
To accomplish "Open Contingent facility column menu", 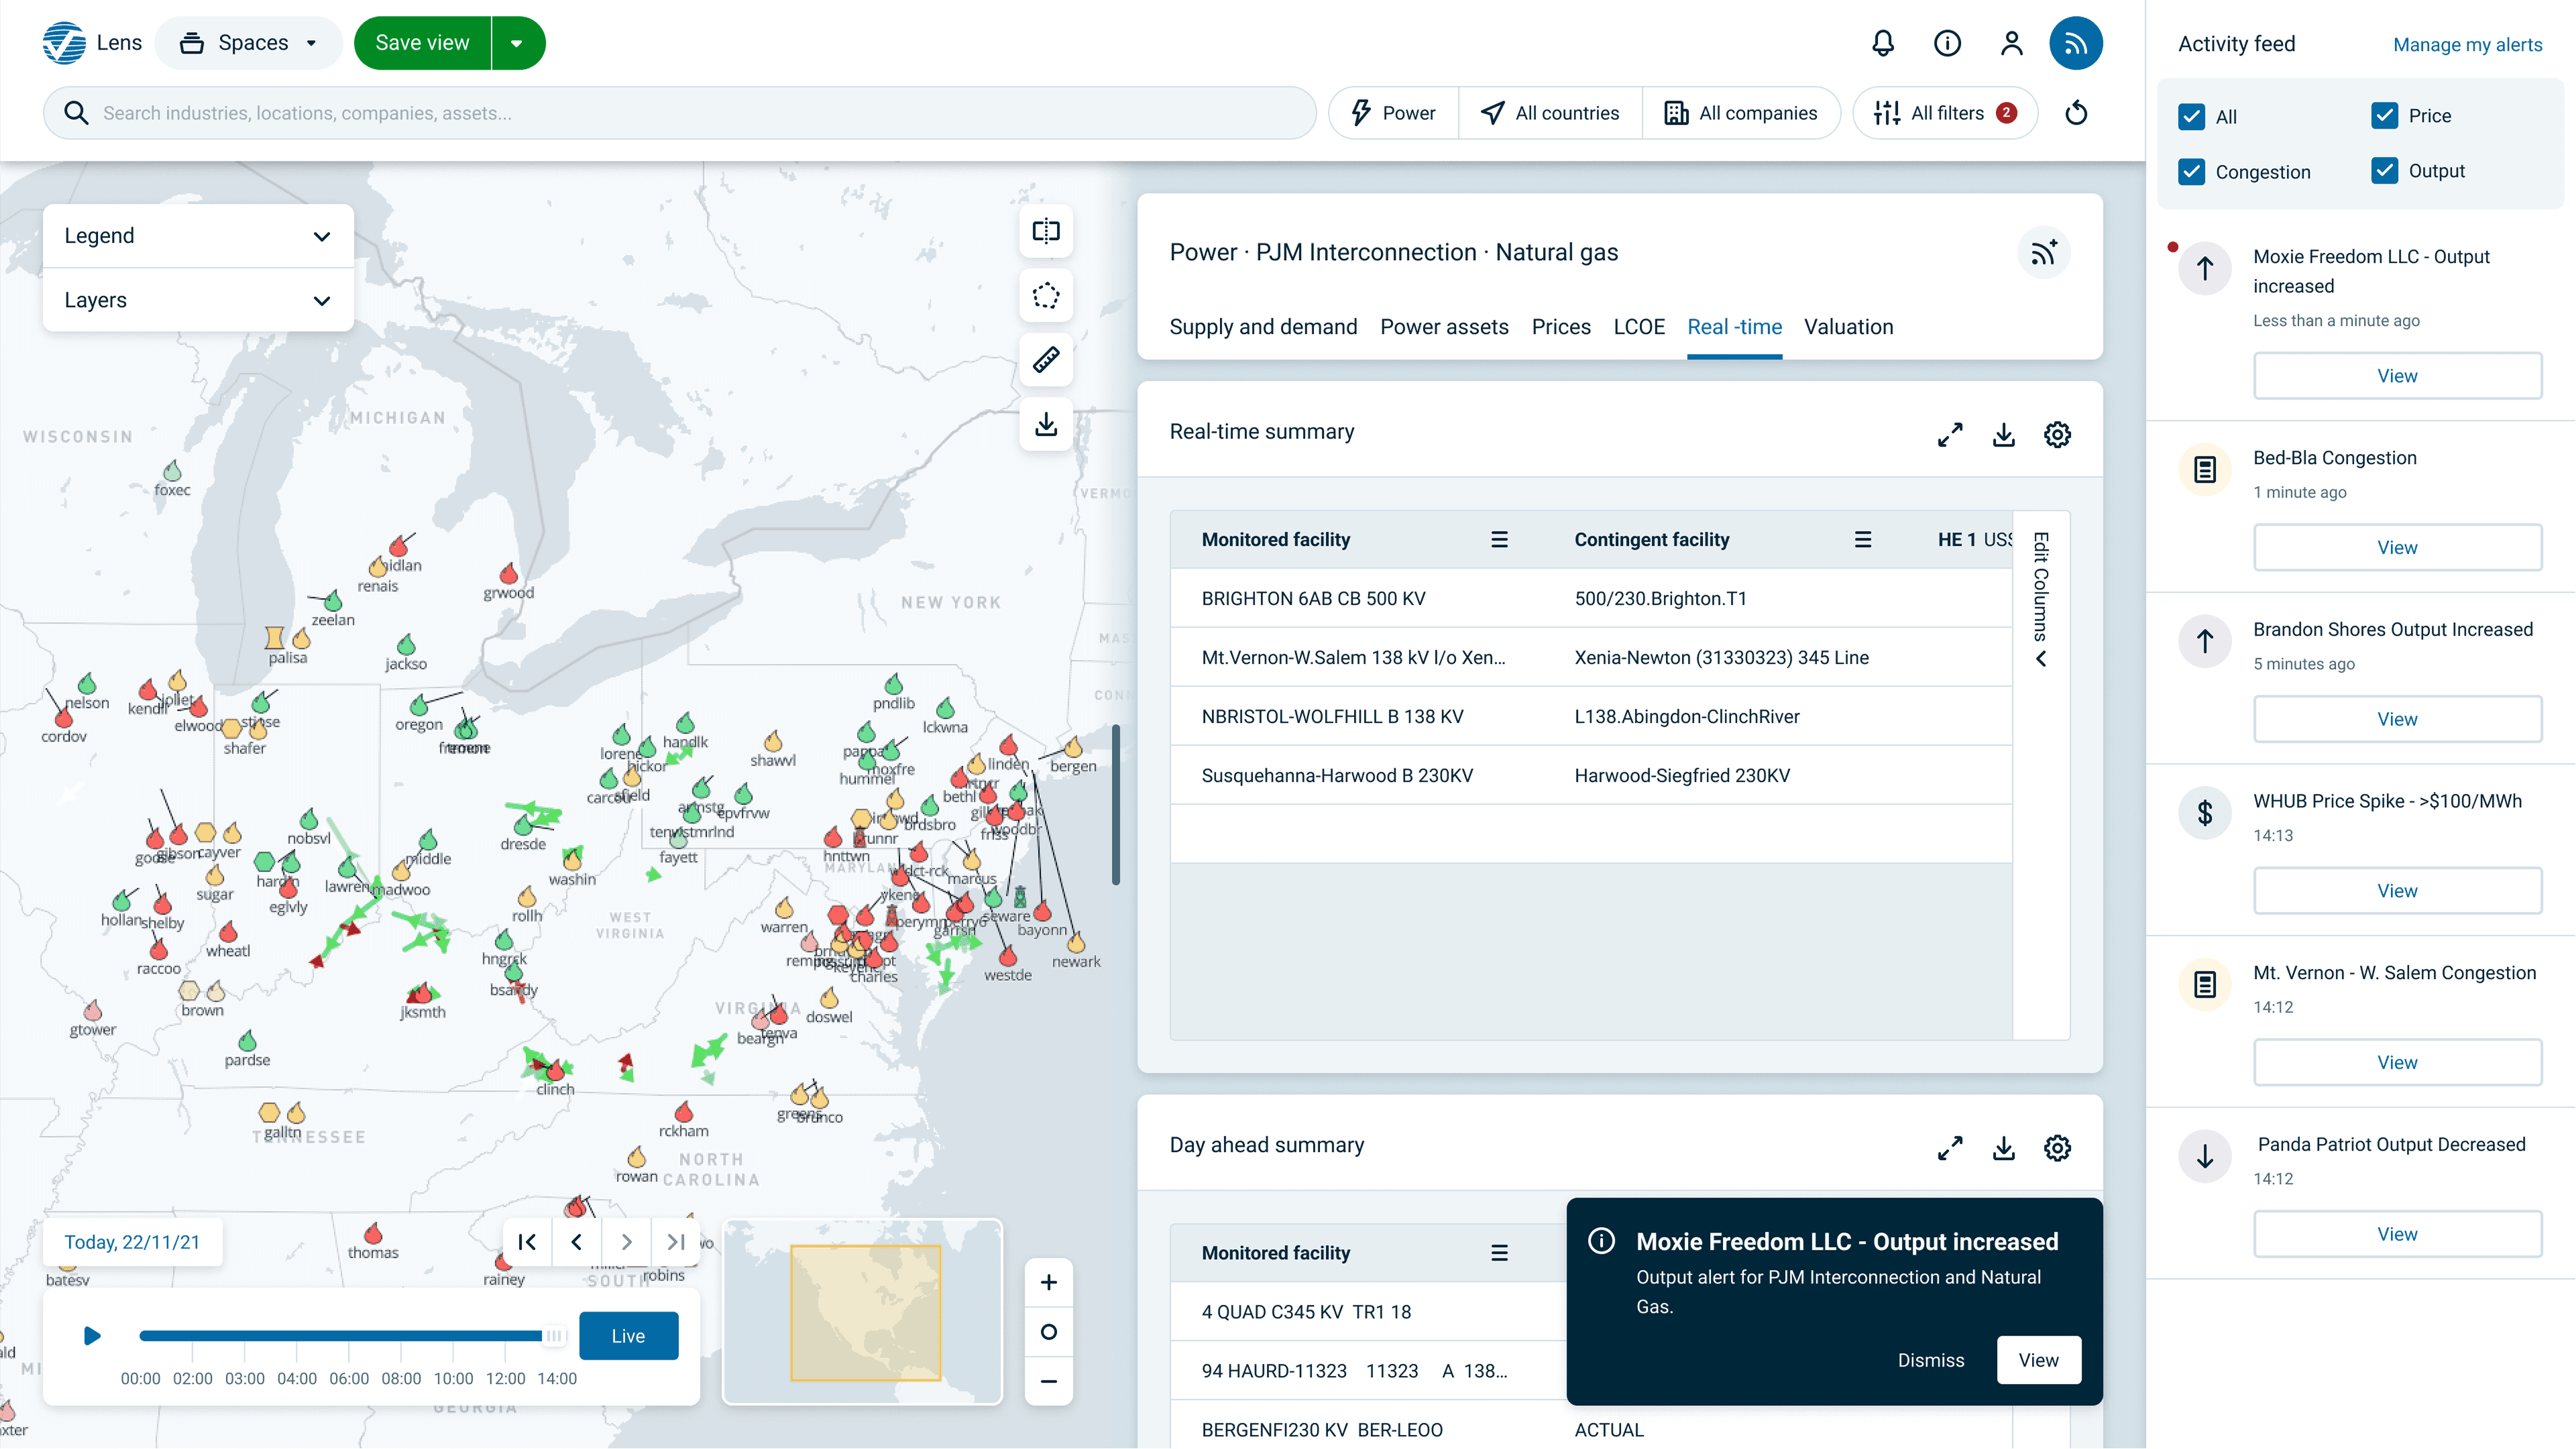I will click(1863, 540).
